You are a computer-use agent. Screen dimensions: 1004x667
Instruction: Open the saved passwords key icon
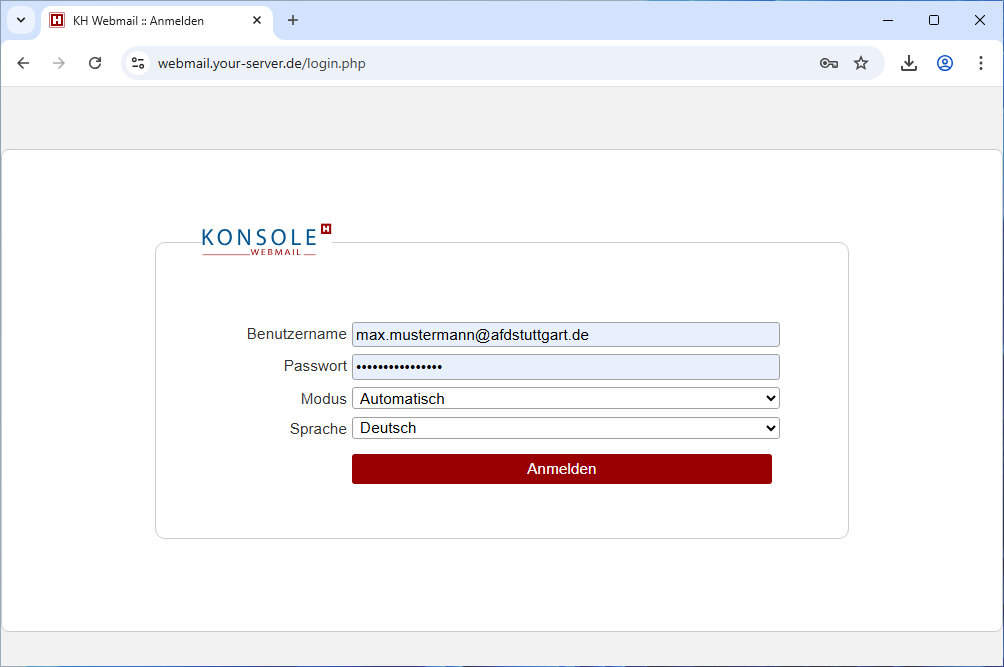tap(828, 63)
